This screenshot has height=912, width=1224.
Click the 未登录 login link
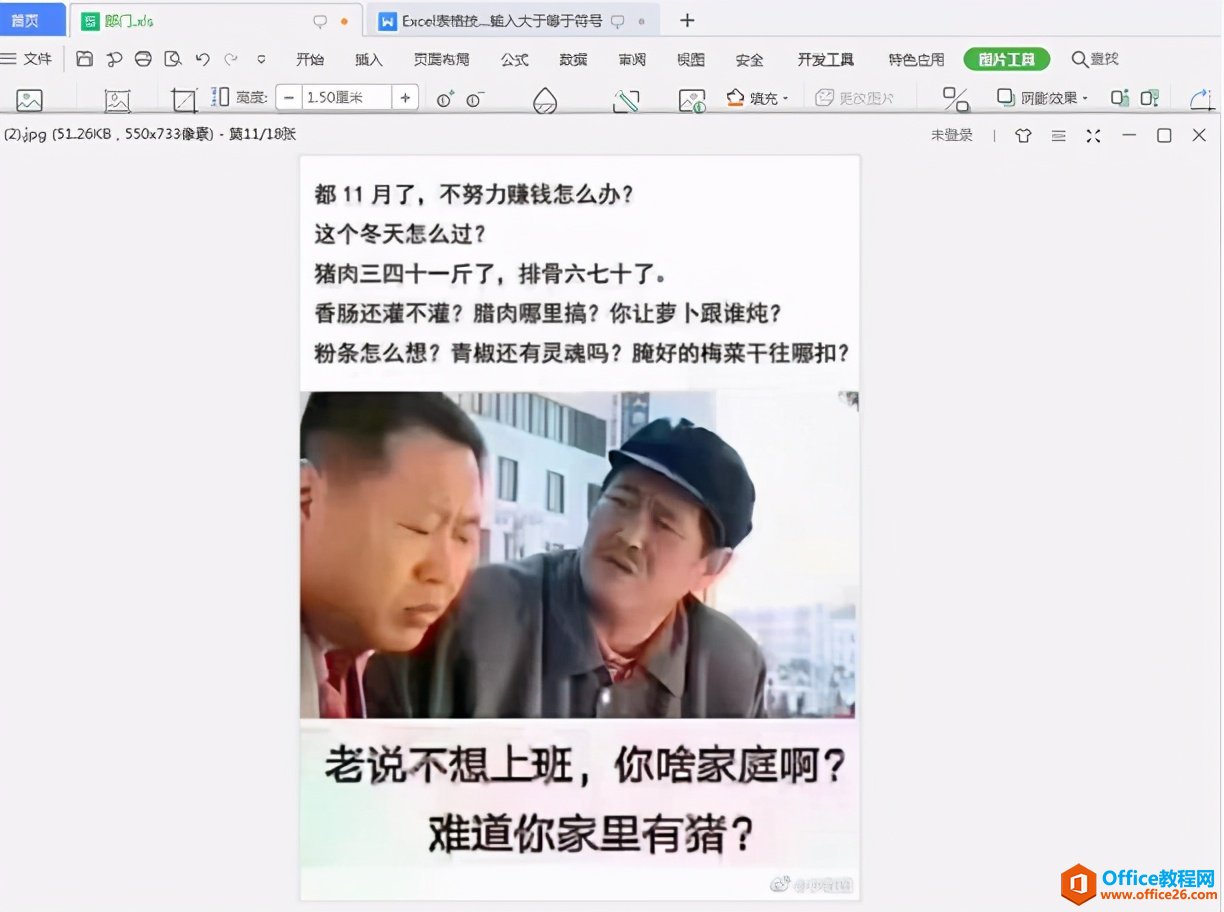point(951,135)
